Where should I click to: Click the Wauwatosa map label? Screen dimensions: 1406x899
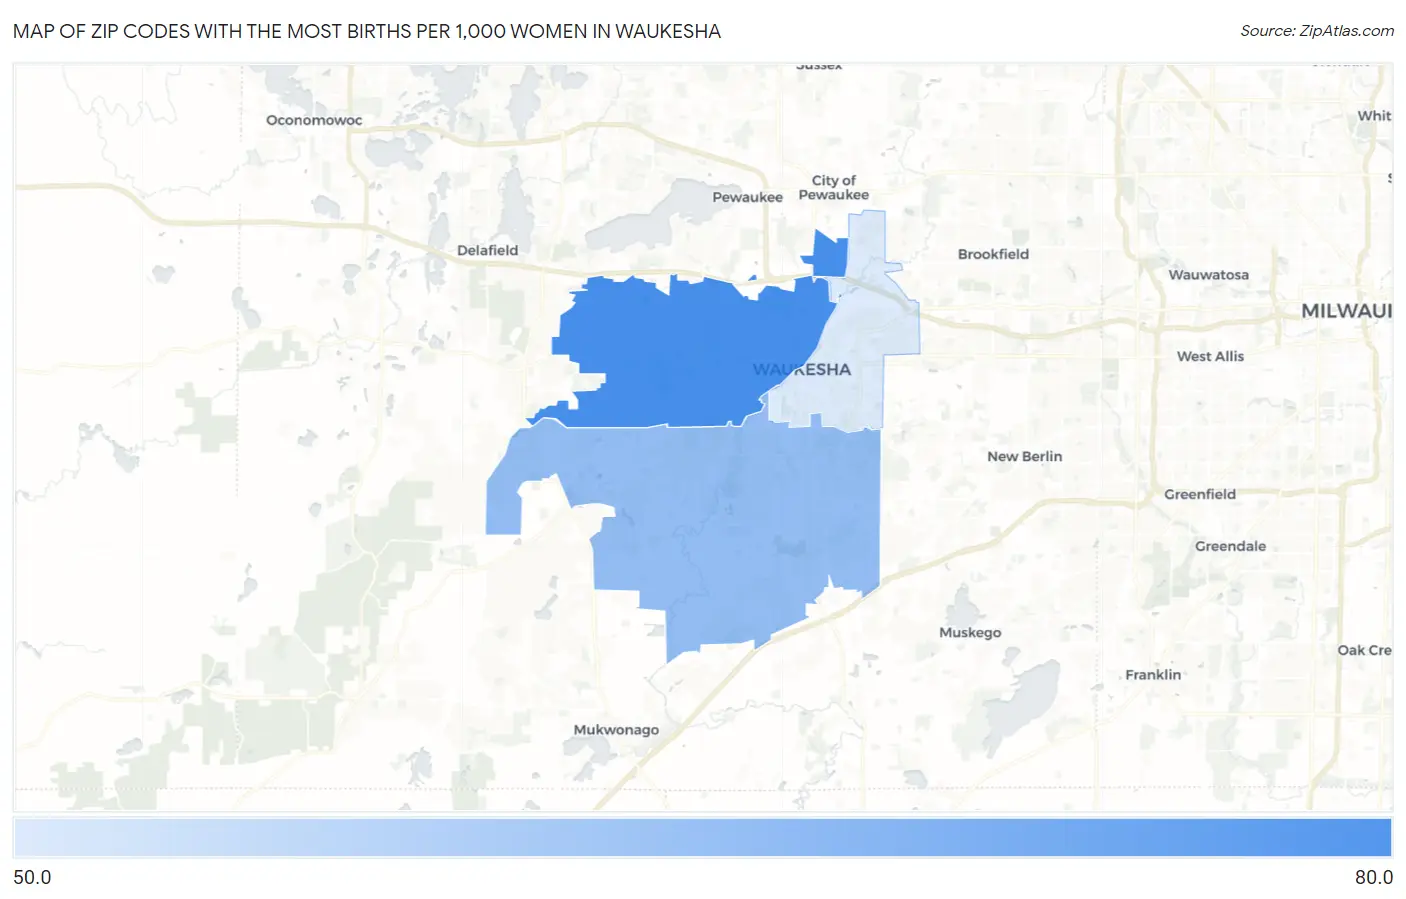coord(1208,274)
